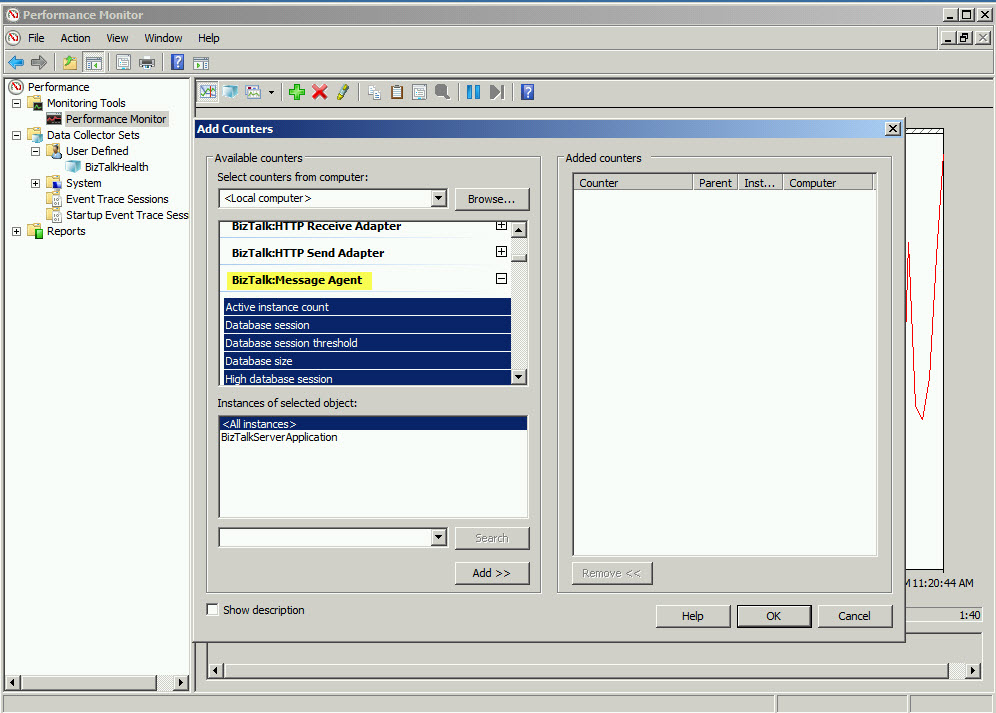Click the Update Data step-forward icon
This screenshot has height=713, width=996.
497,92
